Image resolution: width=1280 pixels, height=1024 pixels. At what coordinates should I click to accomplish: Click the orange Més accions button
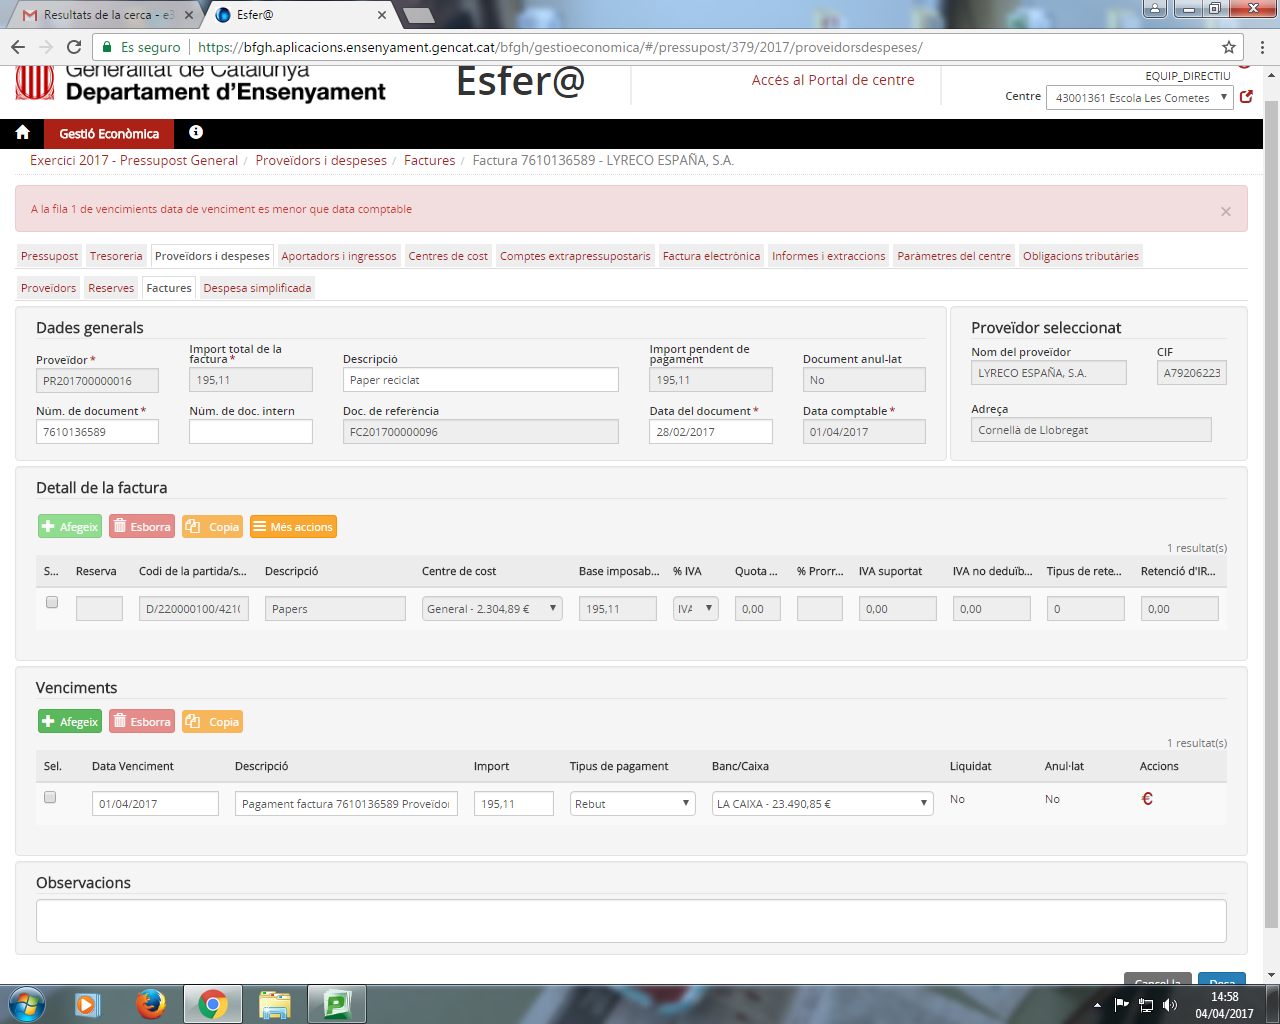coord(293,527)
